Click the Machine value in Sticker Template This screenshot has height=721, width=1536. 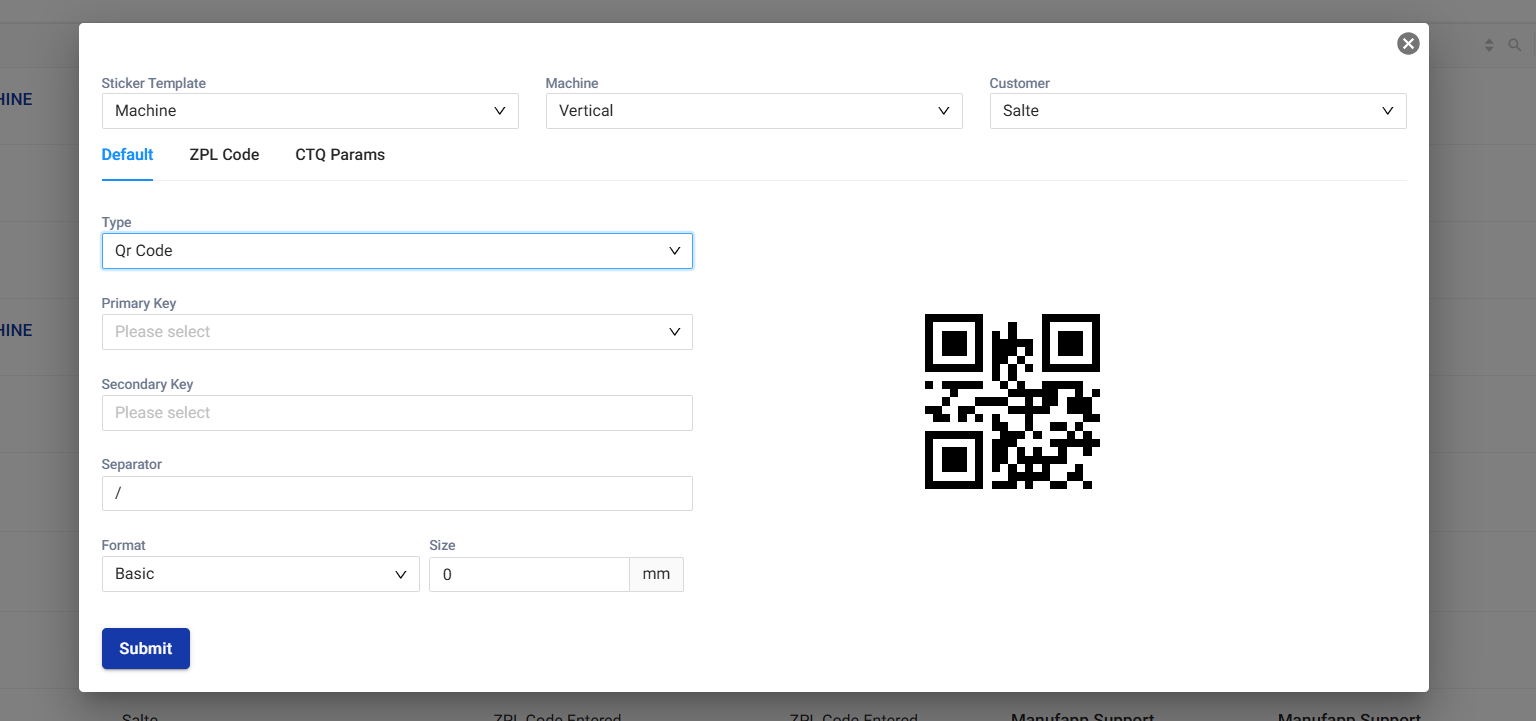[146, 111]
